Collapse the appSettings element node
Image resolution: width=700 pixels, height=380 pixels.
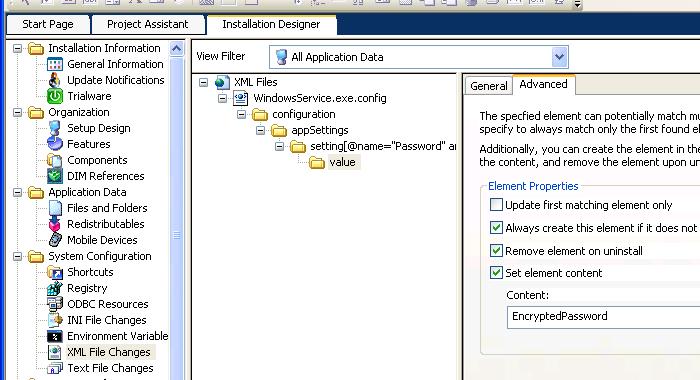(261, 130)
